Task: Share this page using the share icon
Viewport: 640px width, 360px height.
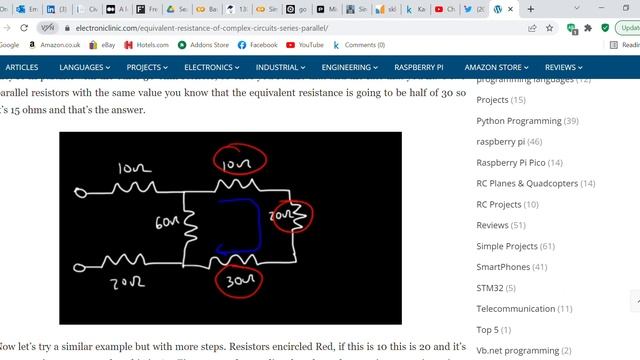Action: point(532,28)
